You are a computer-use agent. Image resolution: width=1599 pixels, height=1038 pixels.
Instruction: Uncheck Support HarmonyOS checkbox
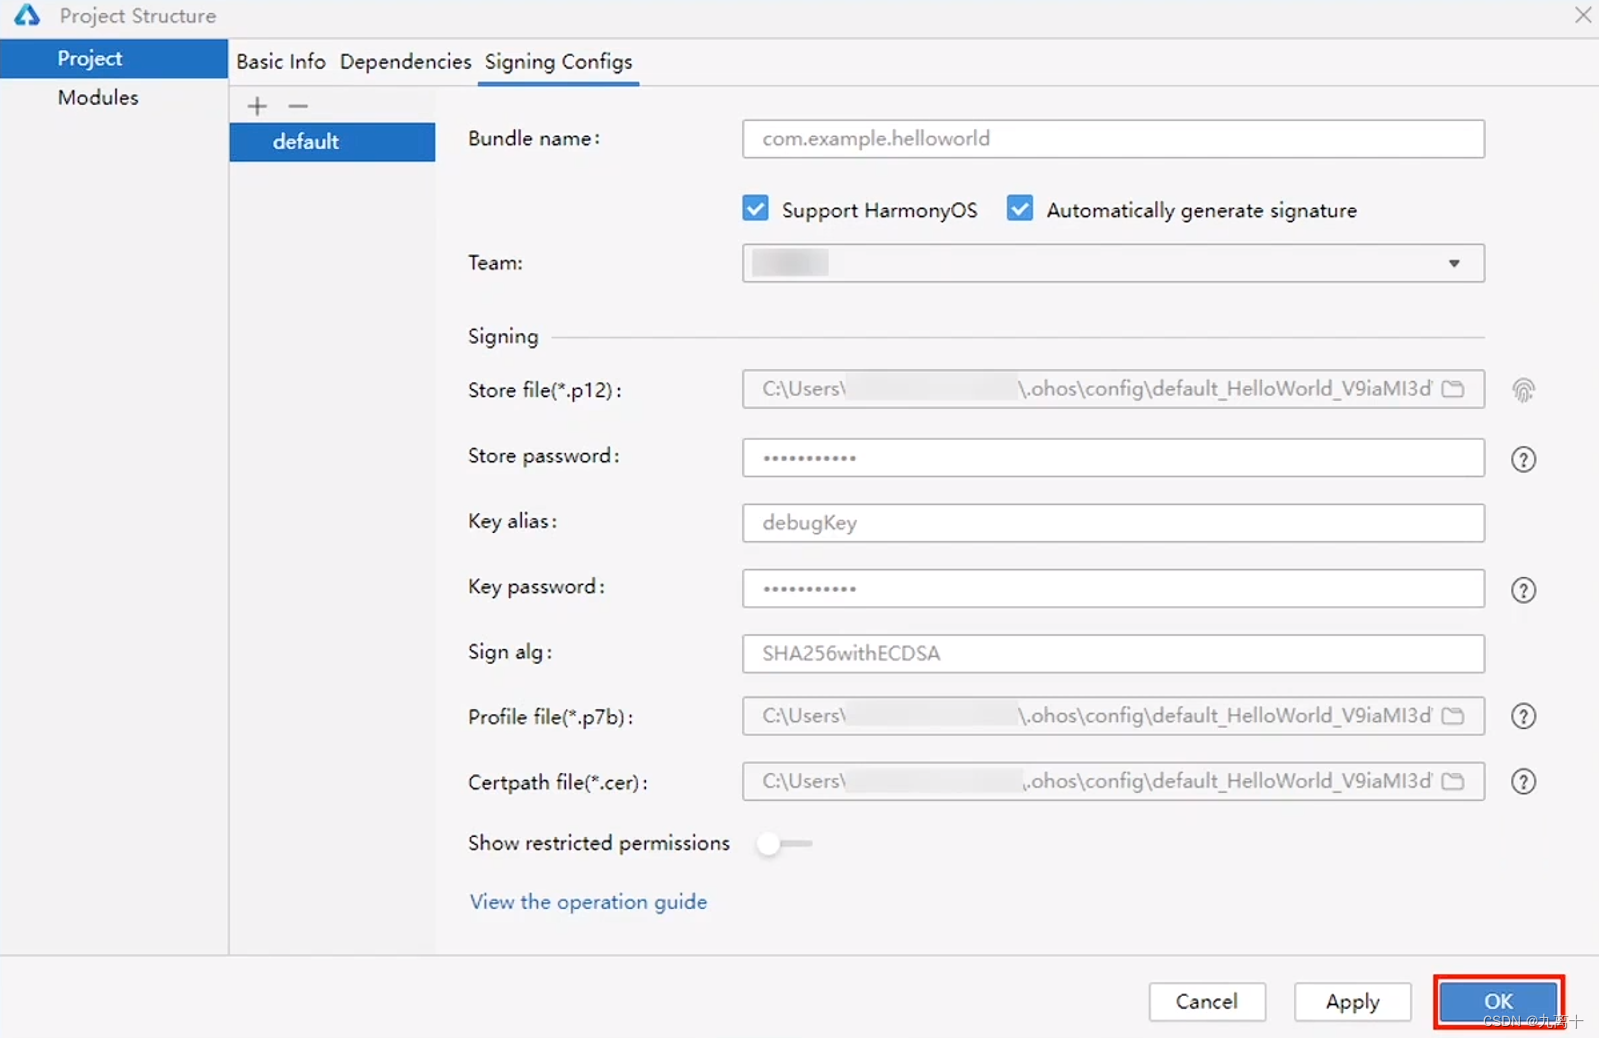coord(756,209)
